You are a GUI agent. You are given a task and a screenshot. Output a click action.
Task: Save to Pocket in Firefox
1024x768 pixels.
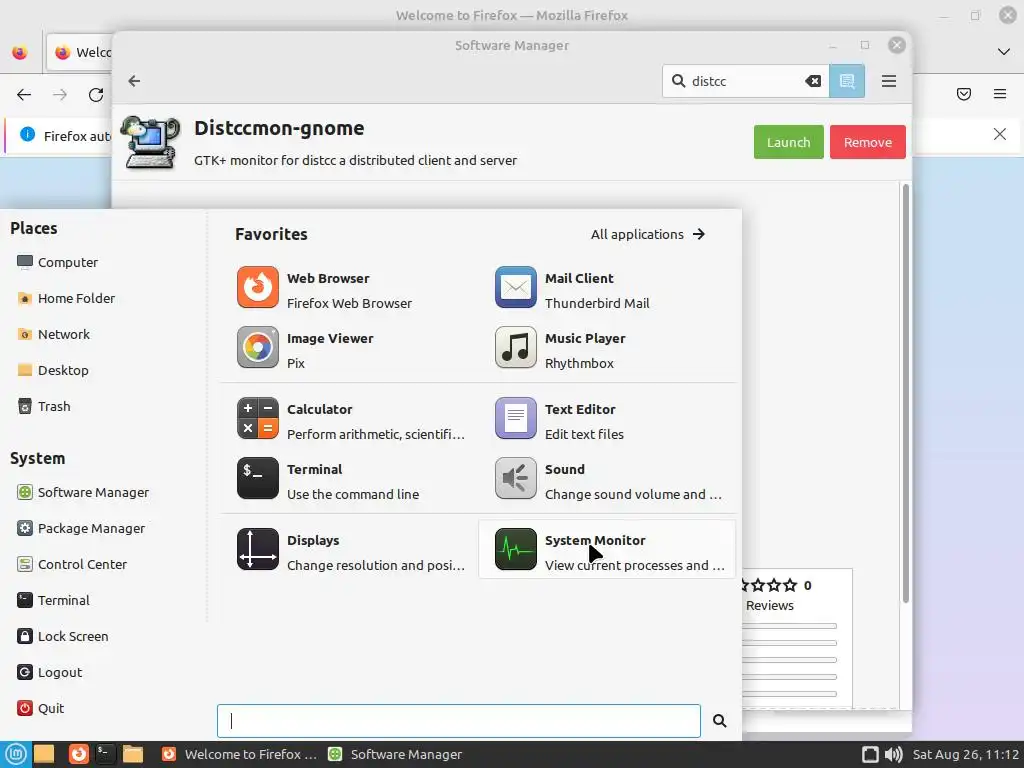click(x=964, y=94)
